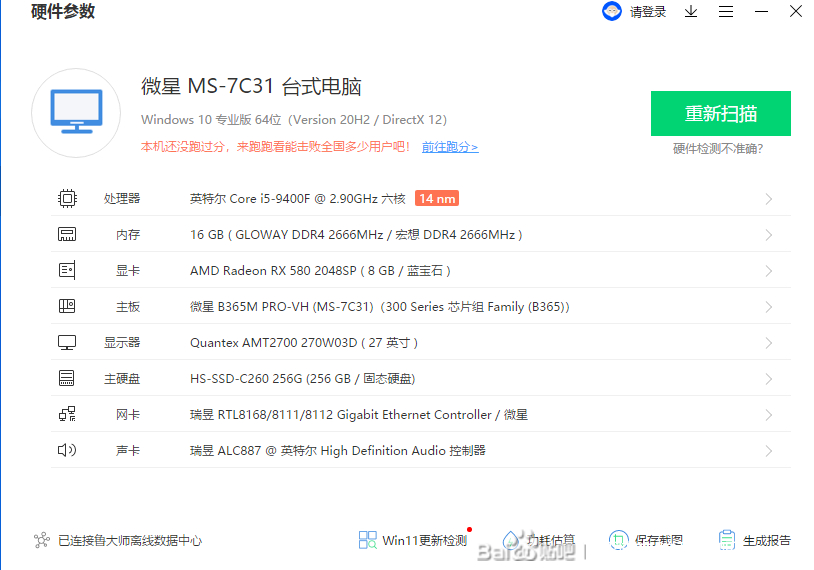
Task: Click the red 本机还没跑过分 notice text
Action: pyautogui.click(x=276, y=147)
